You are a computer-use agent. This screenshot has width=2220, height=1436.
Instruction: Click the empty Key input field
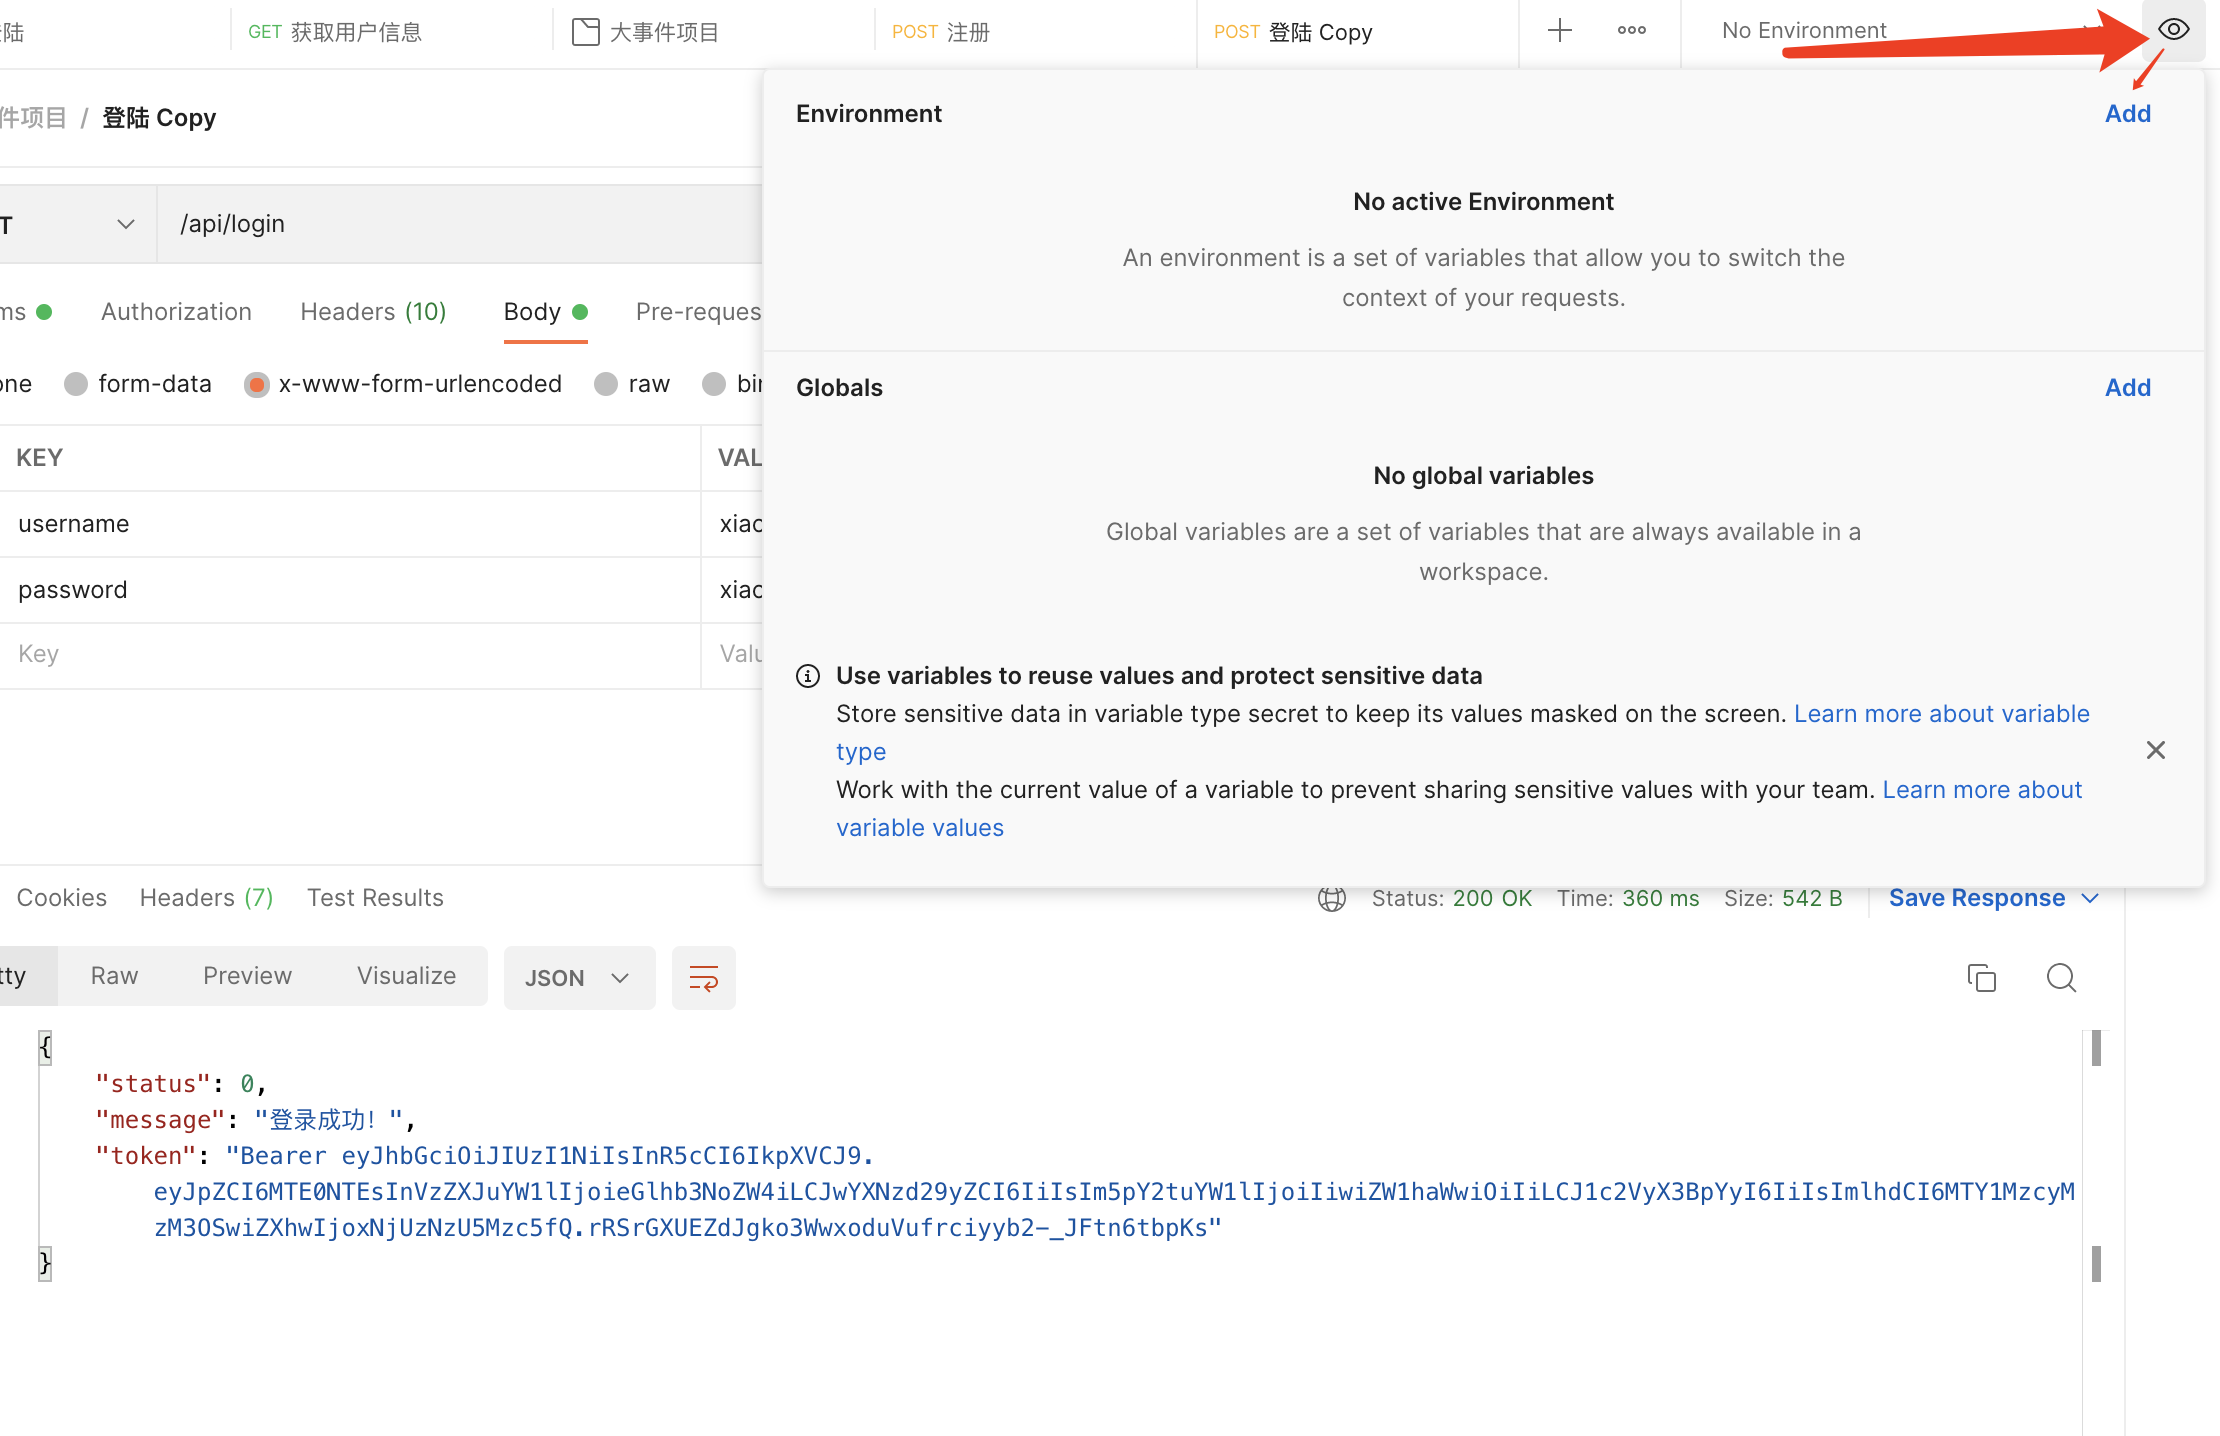click(x=350, y=653)
